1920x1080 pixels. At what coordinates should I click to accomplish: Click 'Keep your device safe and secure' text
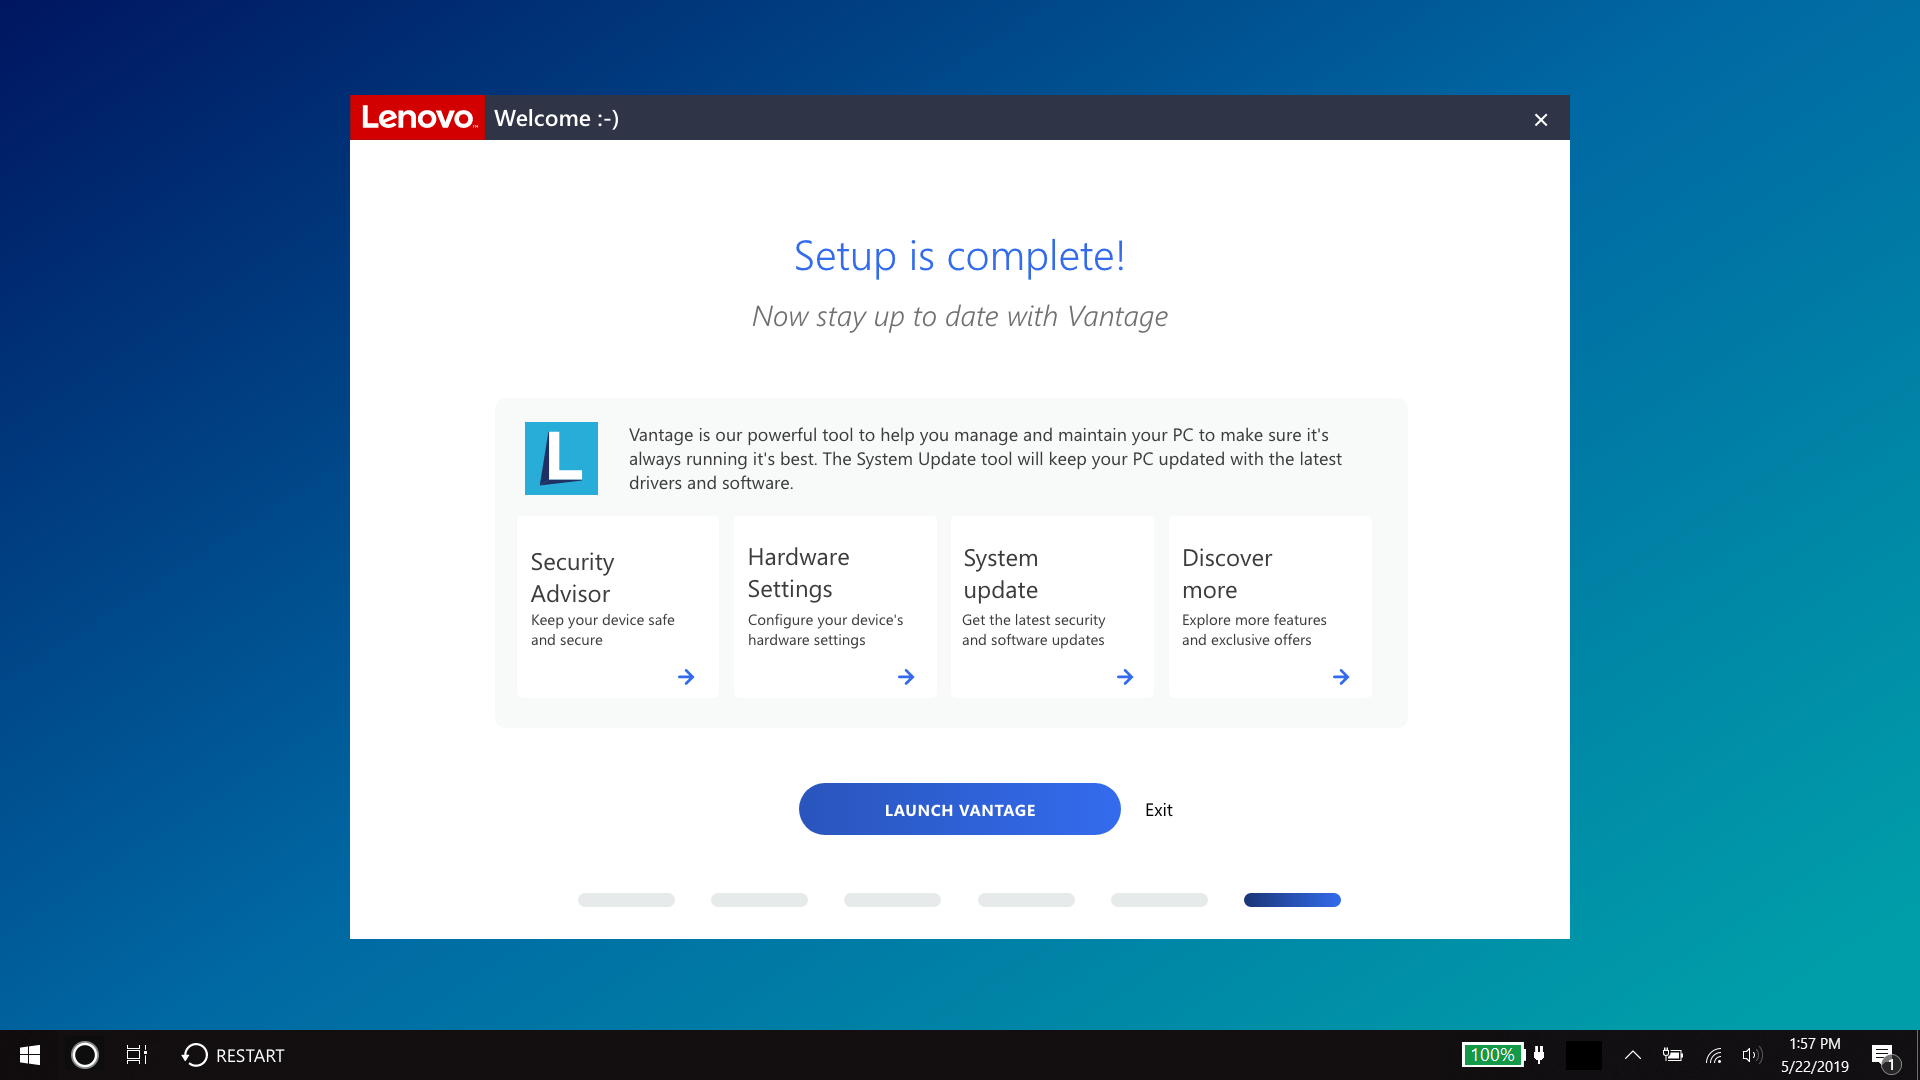602,630
